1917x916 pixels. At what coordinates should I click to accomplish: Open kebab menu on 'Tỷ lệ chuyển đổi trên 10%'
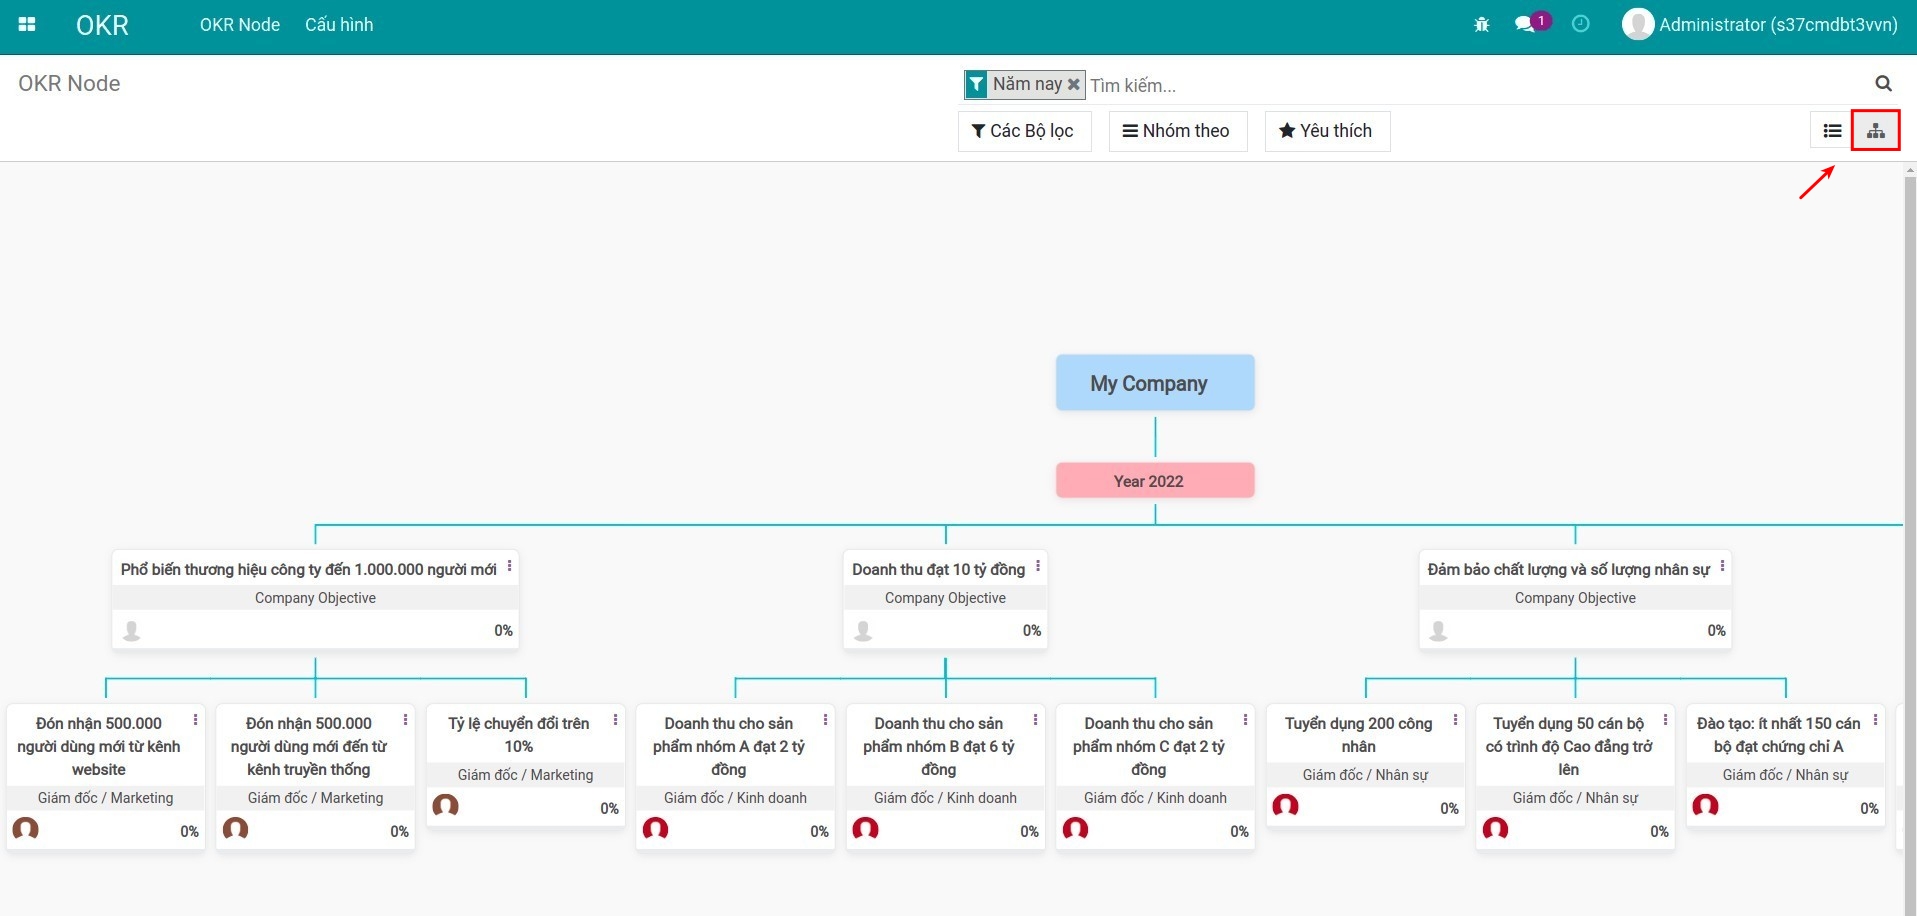click(615, 720)
